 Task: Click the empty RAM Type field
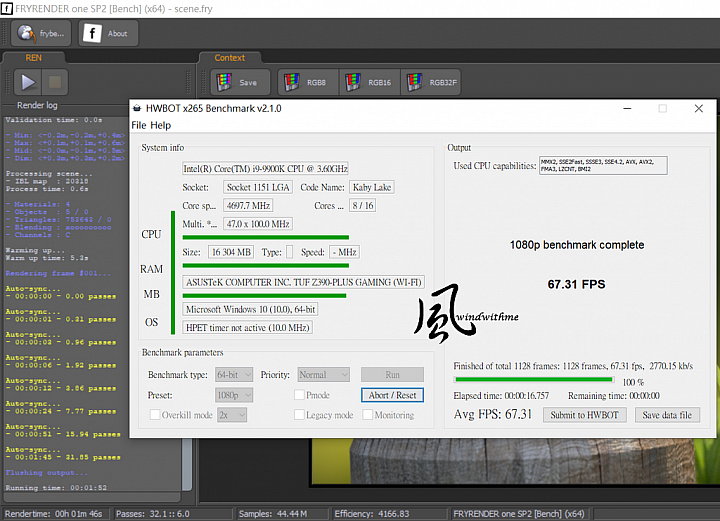click(290, 252)
